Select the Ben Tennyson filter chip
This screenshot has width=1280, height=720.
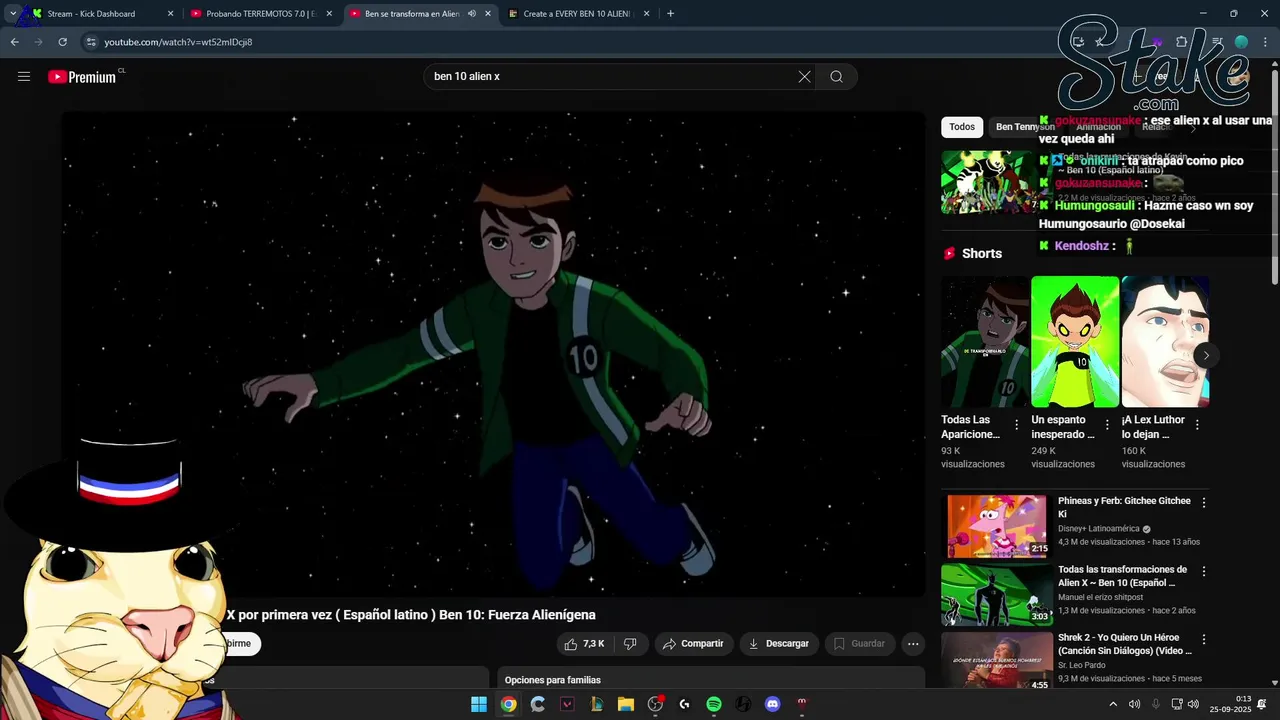[x=1025, y=127]
